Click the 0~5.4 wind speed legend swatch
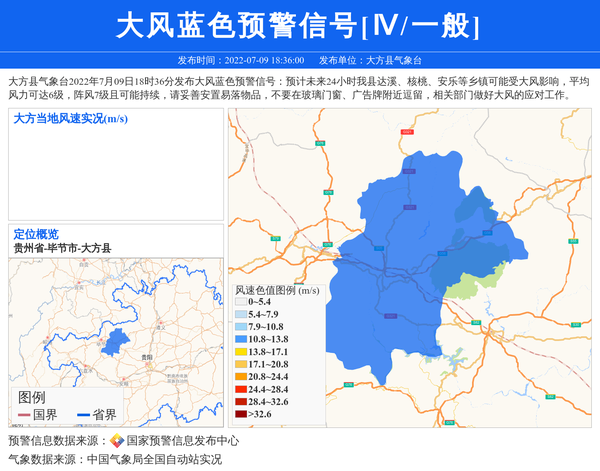Image resolution: width=600 pixels, height=471 pixels. click(x=241, y=301)
